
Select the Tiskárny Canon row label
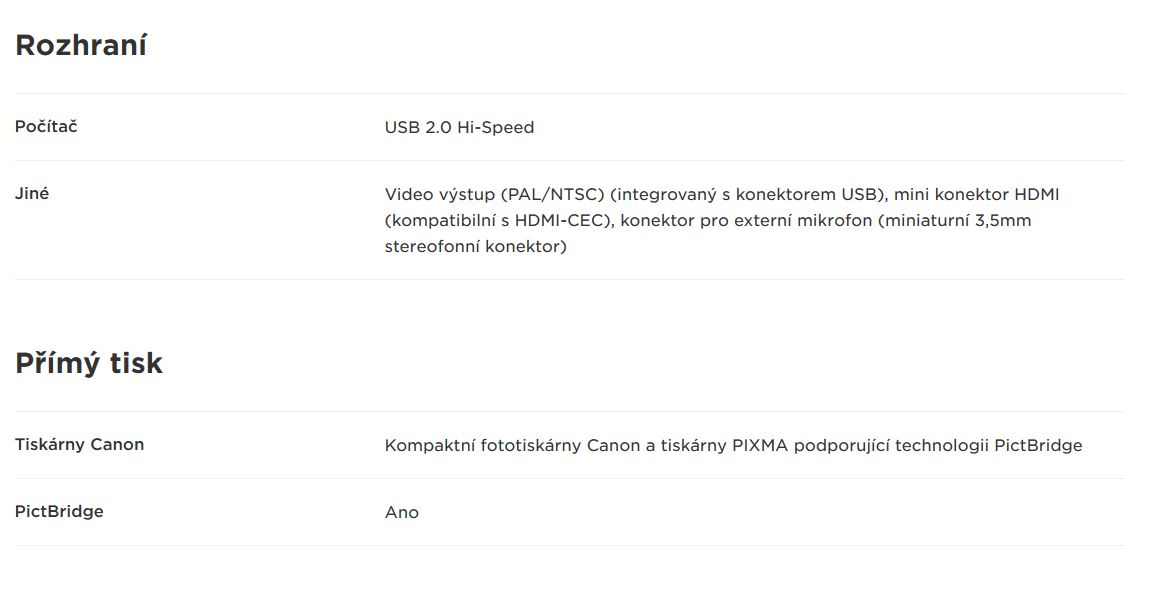point(80,445)
